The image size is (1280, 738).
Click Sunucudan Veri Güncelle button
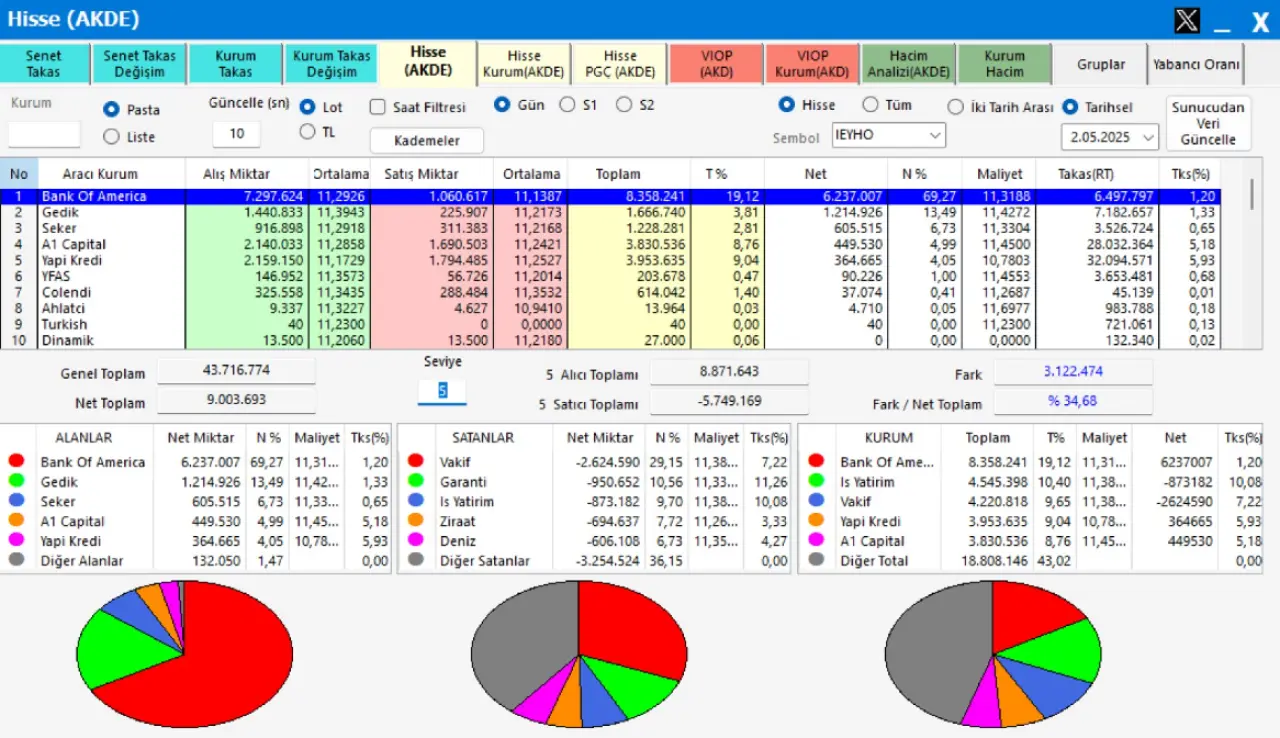tap(1208, 123)
